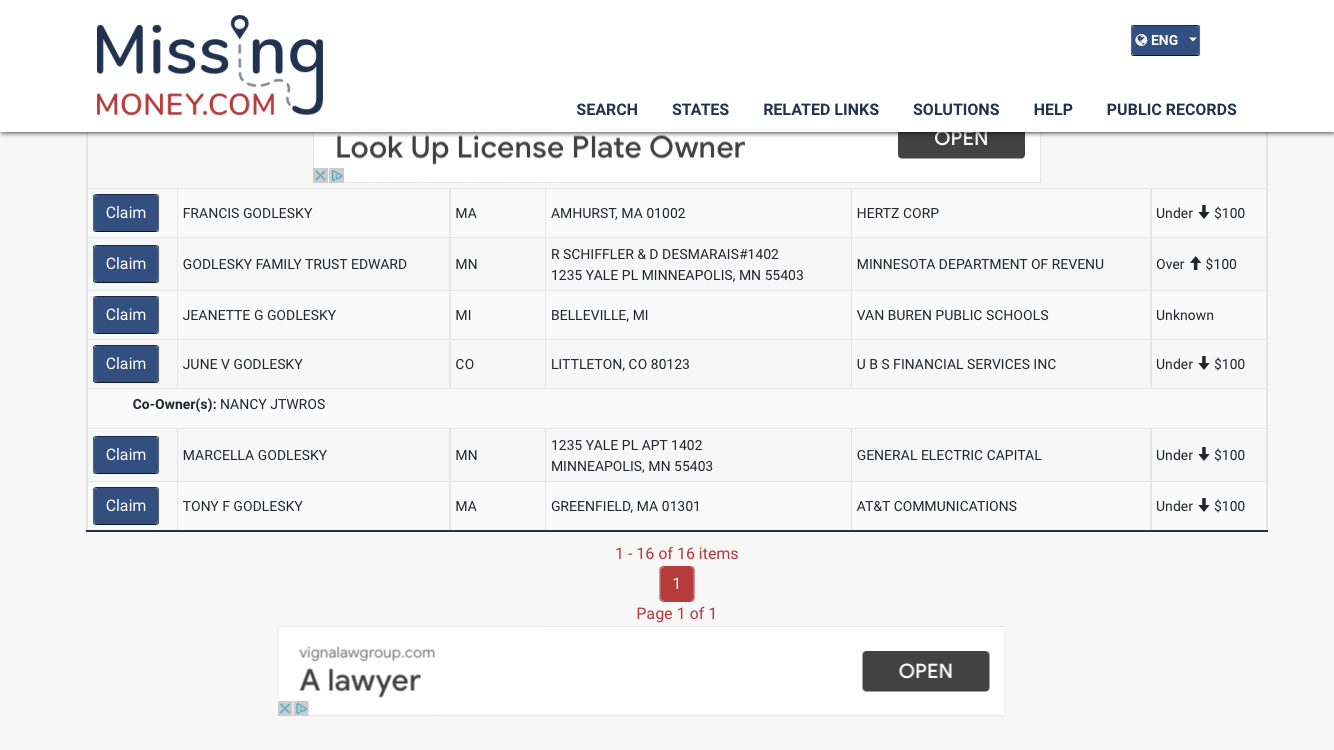Click the name TONY F GODLESKY
This screenshot has height=750, width=1334.
coord(243,506)
